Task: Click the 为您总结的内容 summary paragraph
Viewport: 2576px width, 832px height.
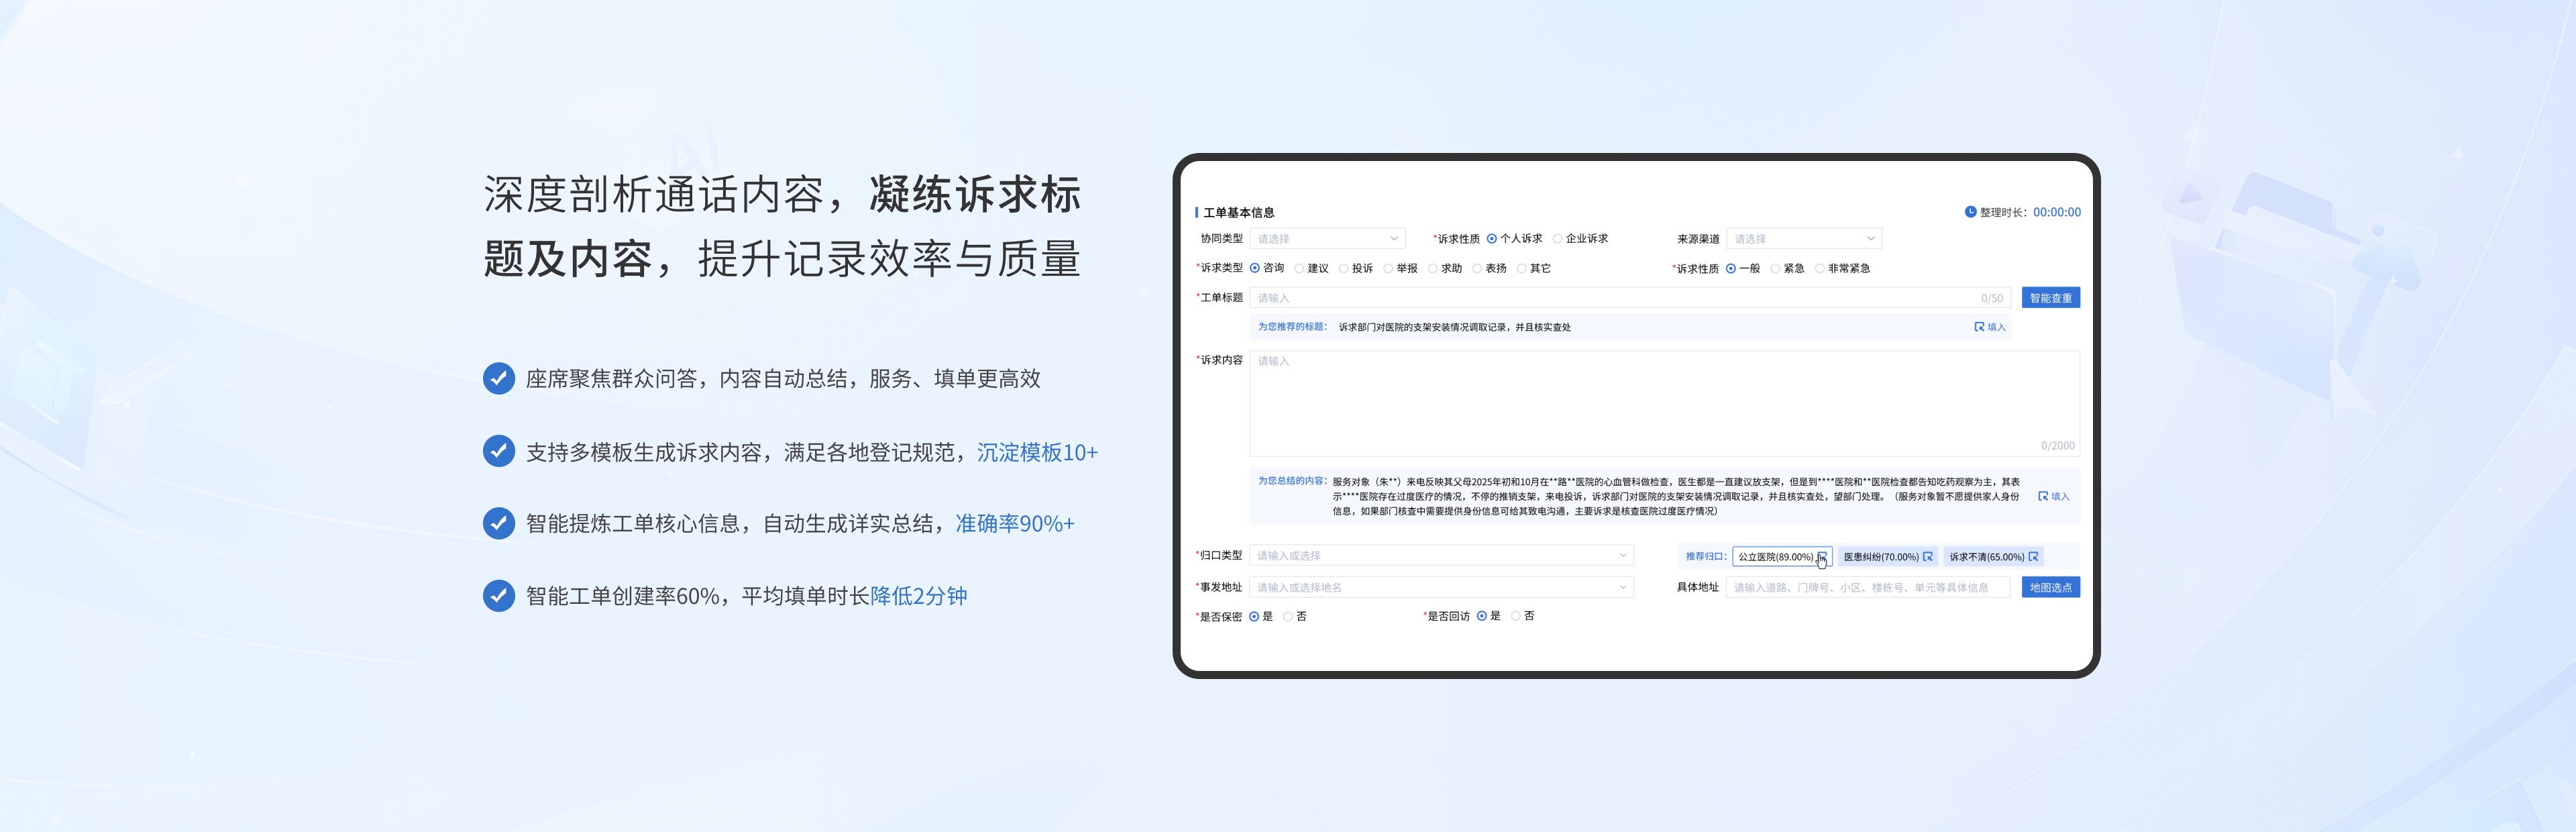Action: point(1676,496)
